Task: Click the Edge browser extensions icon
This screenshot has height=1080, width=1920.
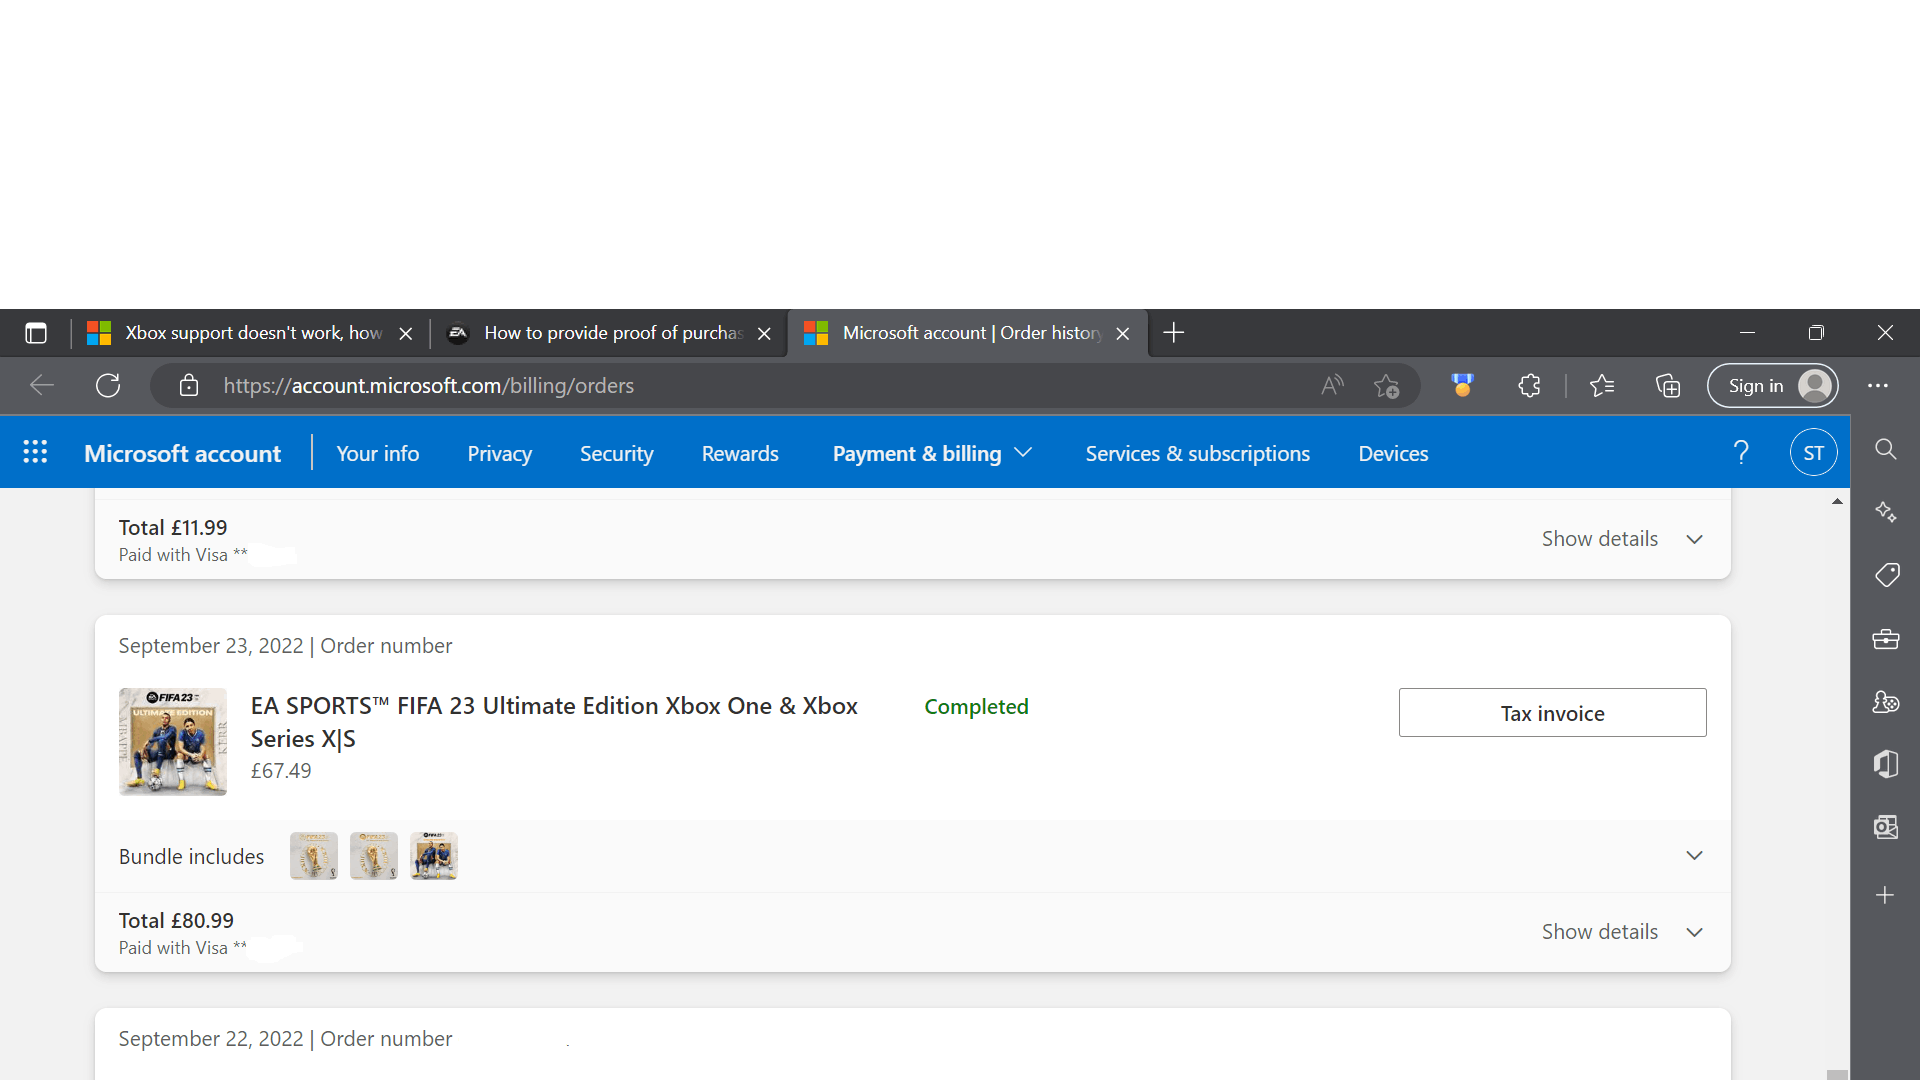Action: click(1527, 385)
